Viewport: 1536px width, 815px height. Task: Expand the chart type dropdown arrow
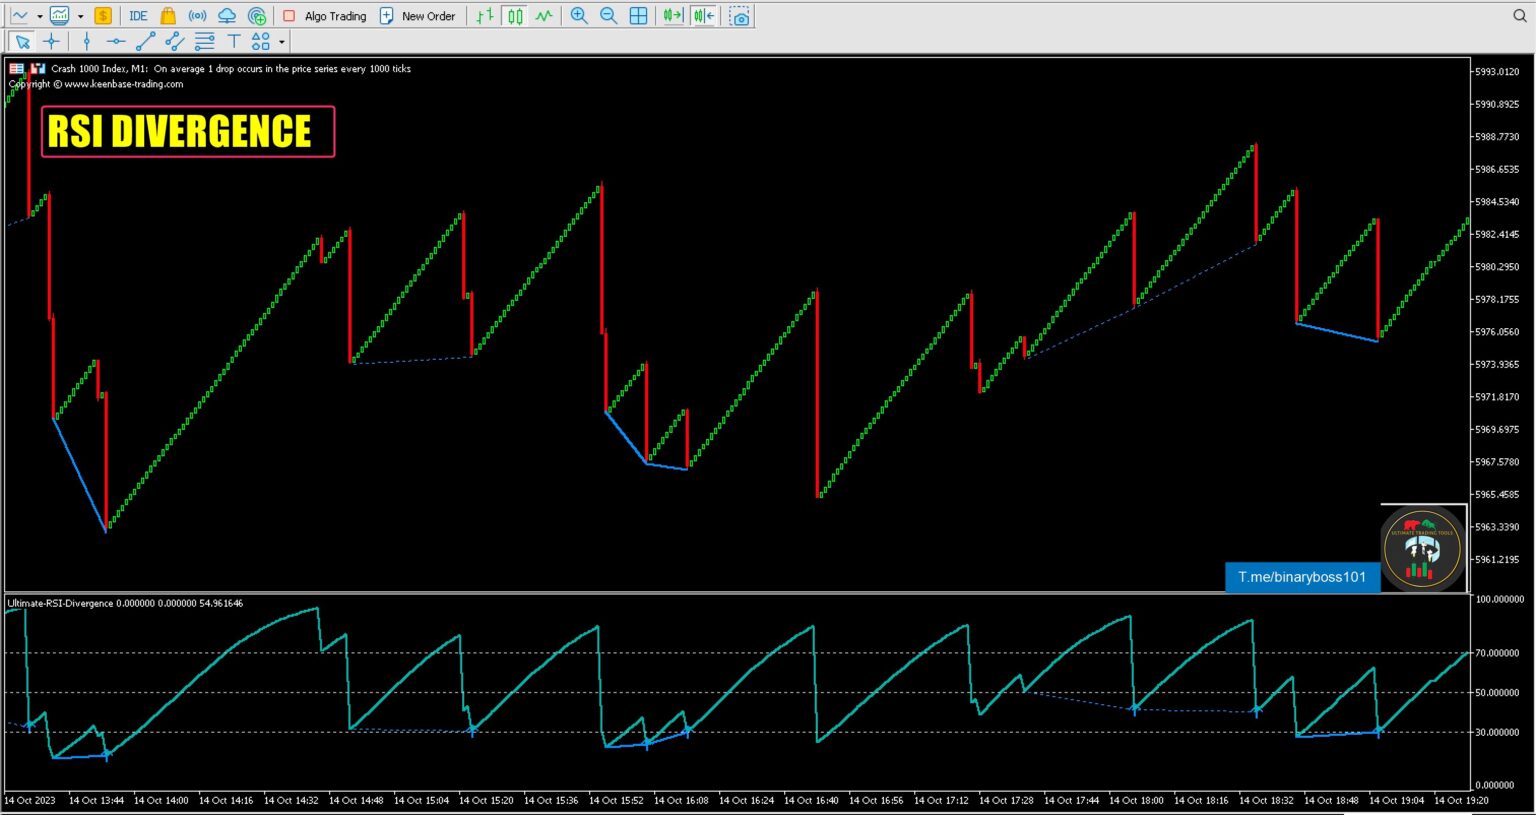coord(39,15)
